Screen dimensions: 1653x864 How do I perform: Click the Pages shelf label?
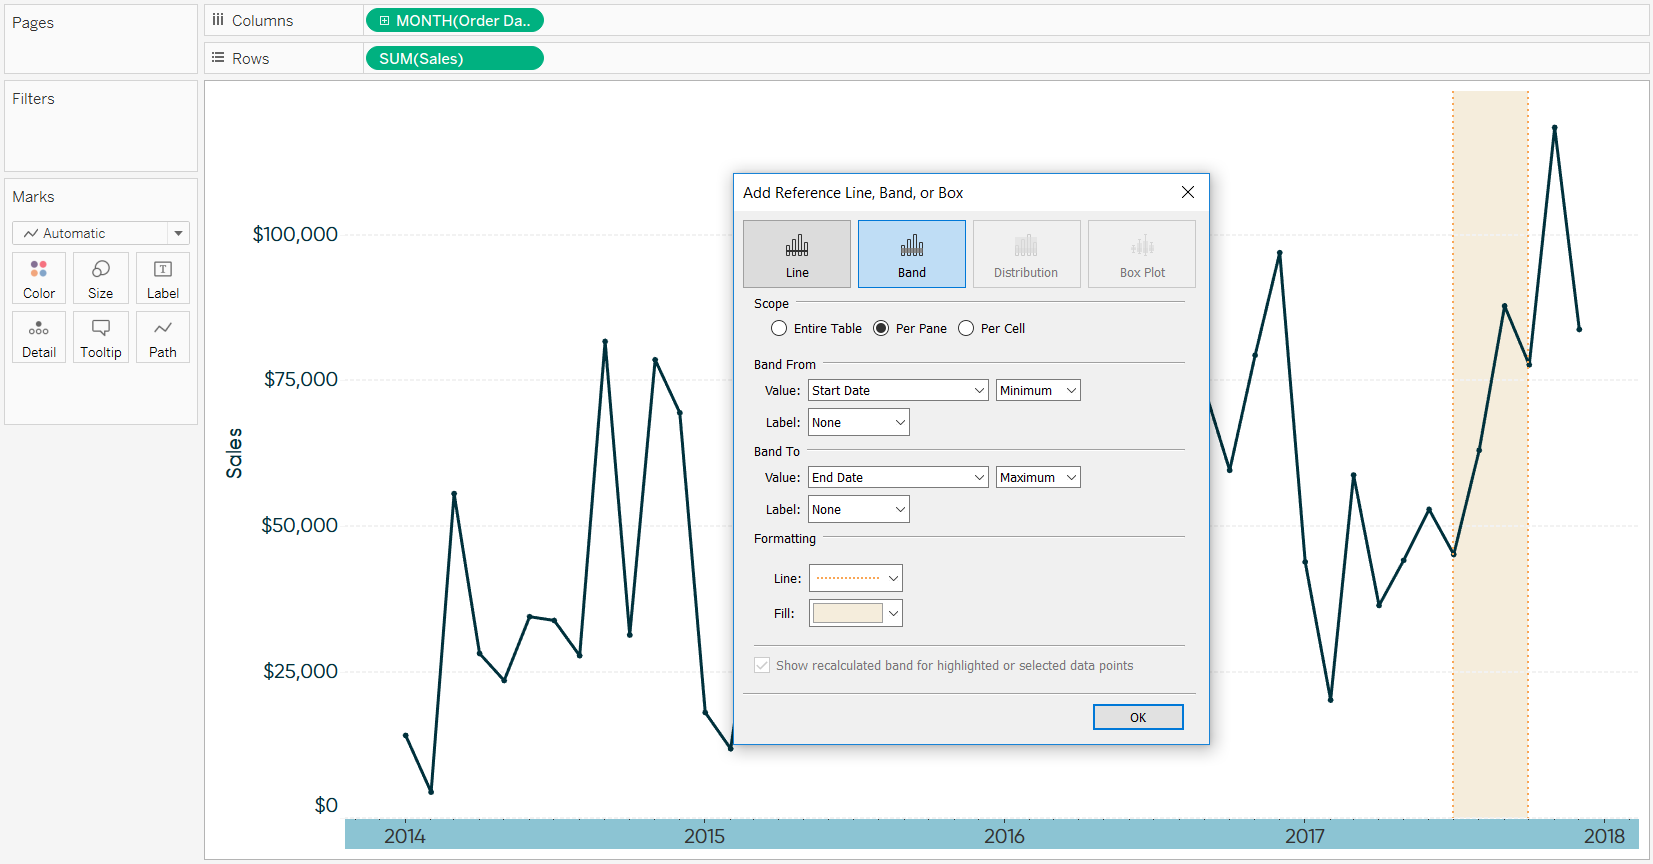tap(33, 23)
